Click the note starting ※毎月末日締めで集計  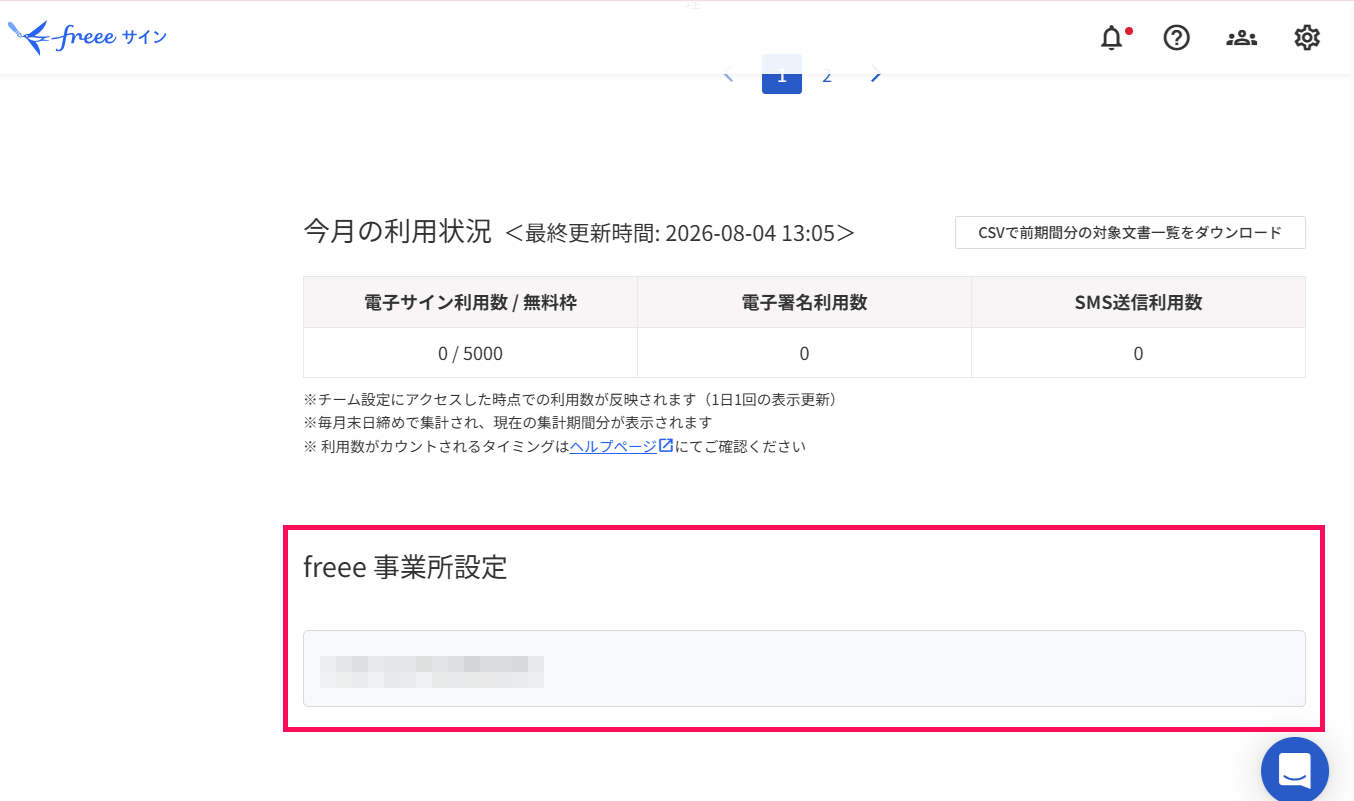pos(508,422)
